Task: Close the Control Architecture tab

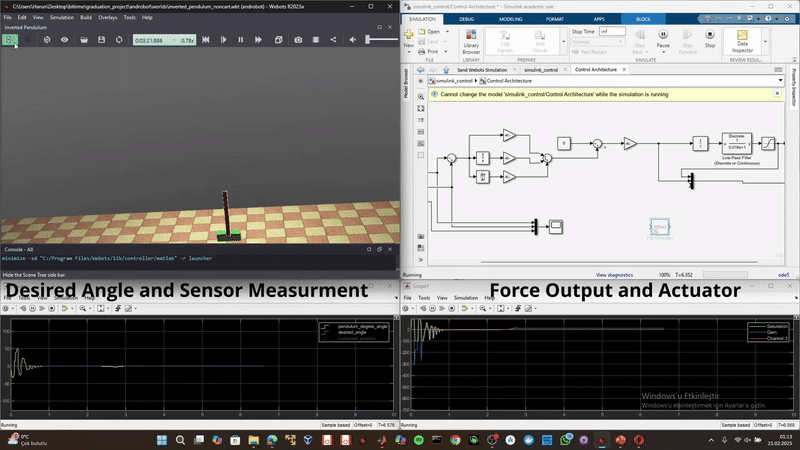Action: (624, 70)
